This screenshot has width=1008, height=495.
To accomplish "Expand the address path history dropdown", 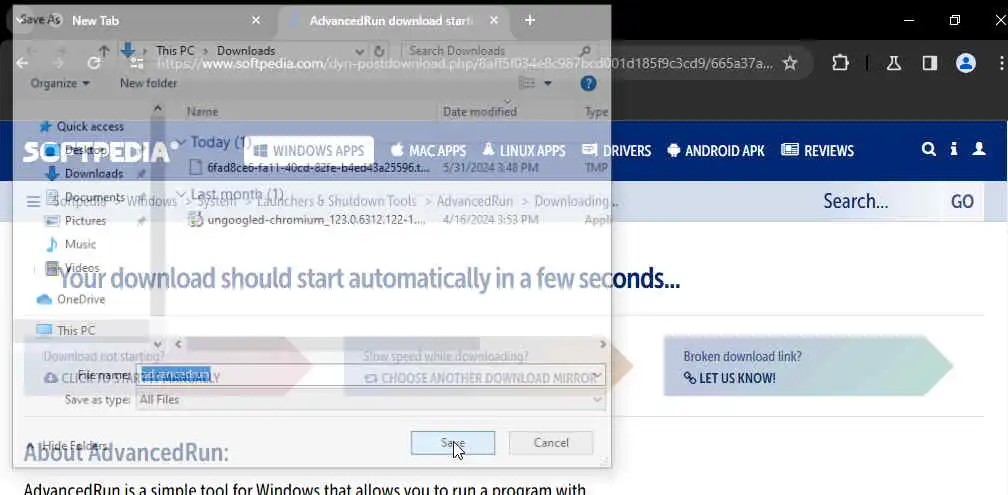I will click(359, 51).
